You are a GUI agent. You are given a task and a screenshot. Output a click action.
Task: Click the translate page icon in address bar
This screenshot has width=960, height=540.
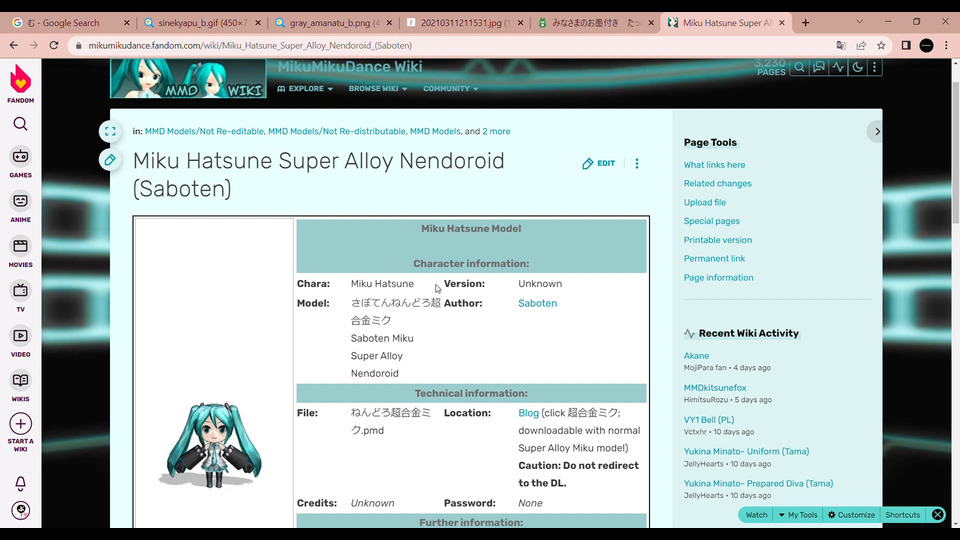pyautogui.click(x=841, y=45)
